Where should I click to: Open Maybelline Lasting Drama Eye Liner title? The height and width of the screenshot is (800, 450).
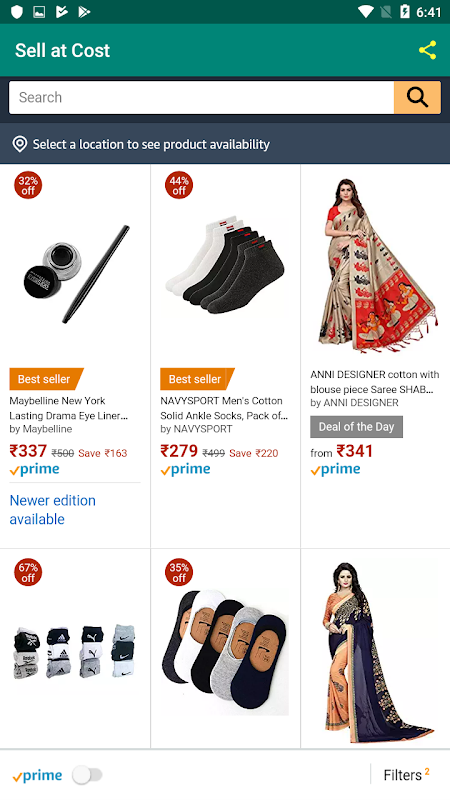[68, 408]
